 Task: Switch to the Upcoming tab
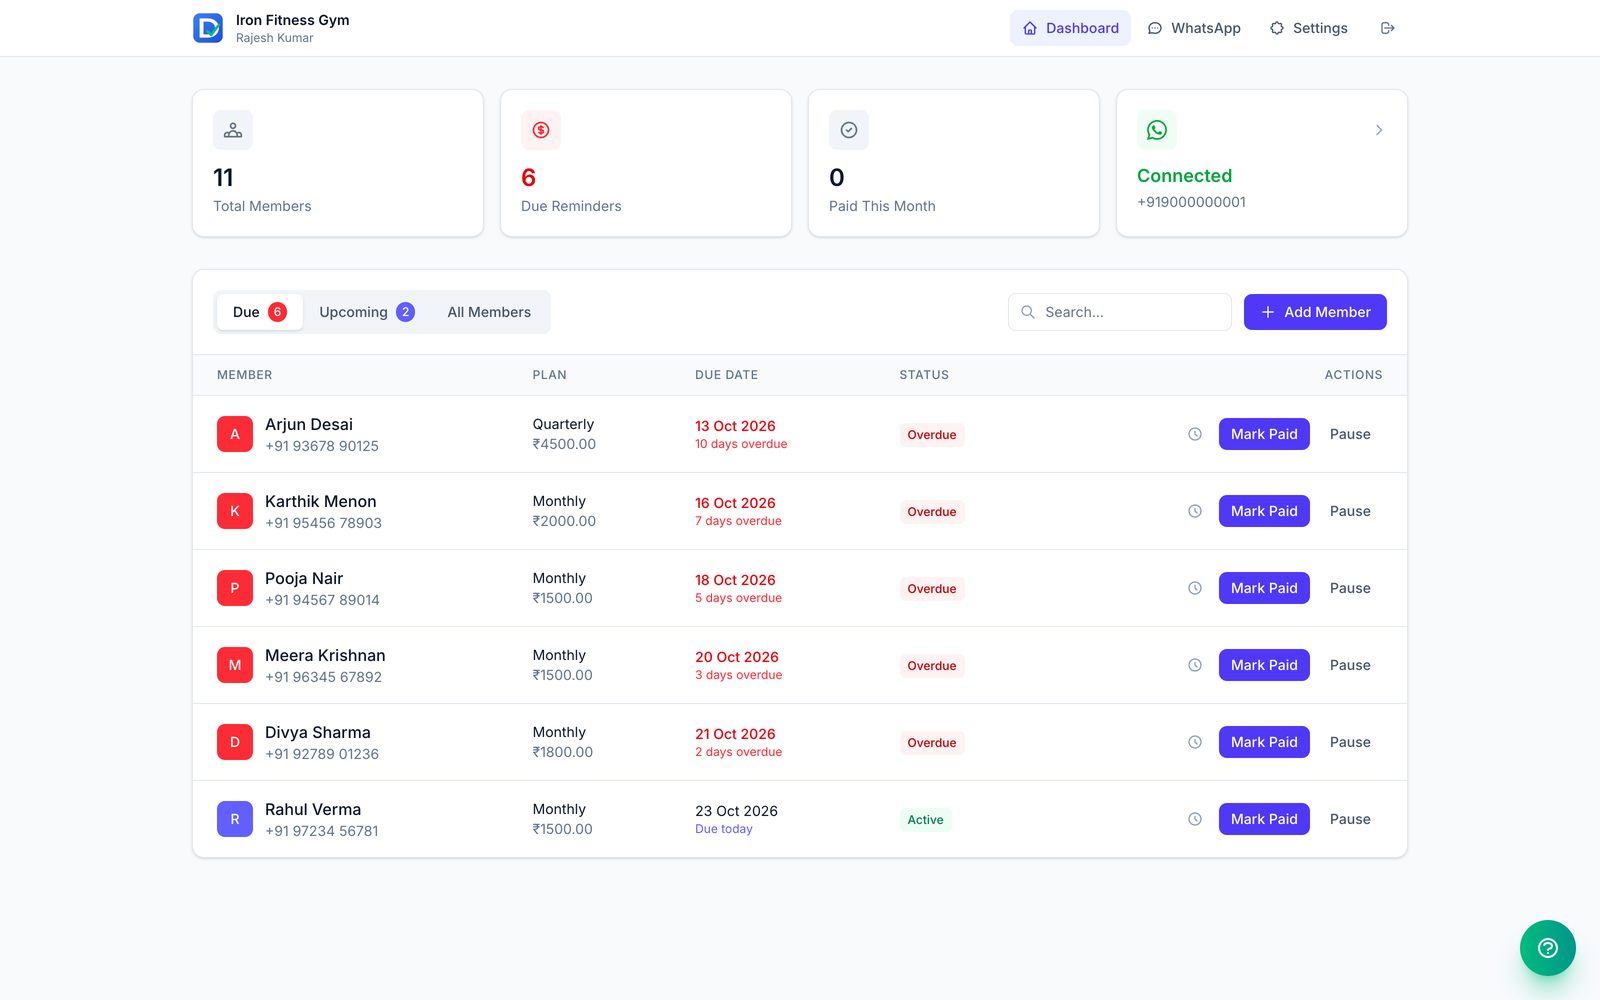(x=366, y=312)
